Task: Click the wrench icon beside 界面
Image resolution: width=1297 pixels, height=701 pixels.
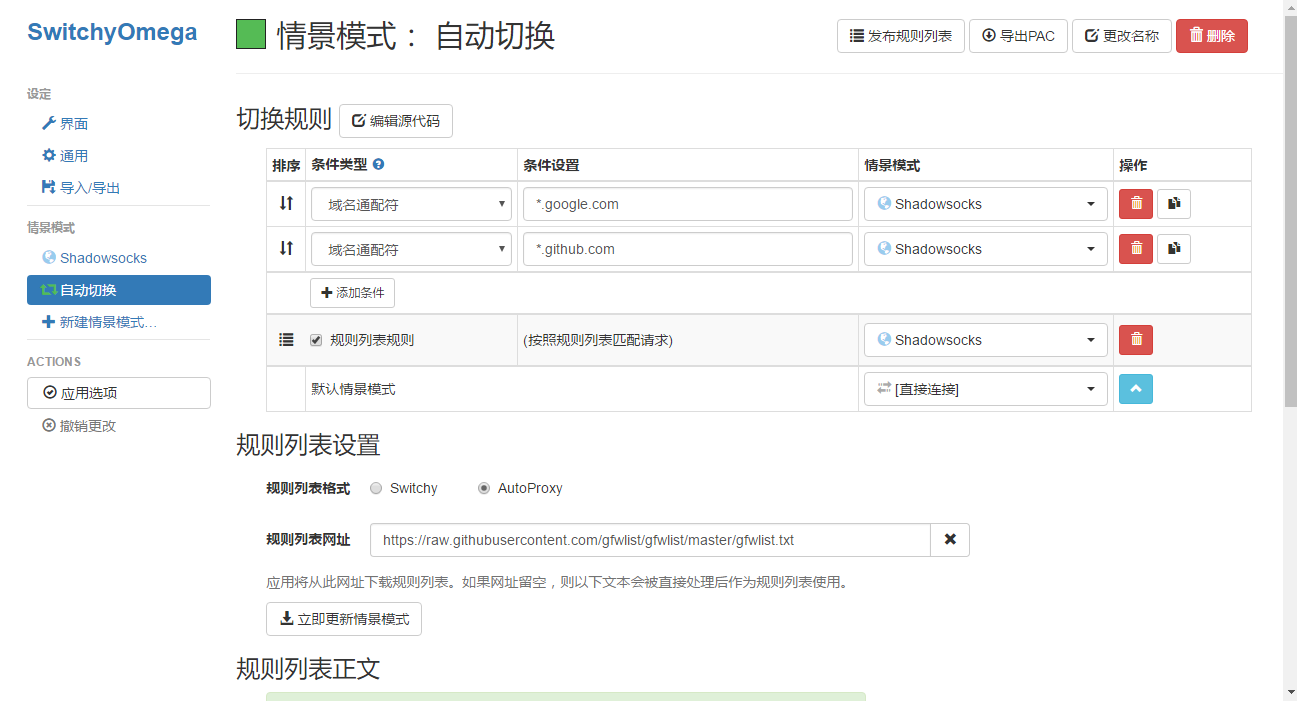Action: pyautogui.click(x=49, y=123)
